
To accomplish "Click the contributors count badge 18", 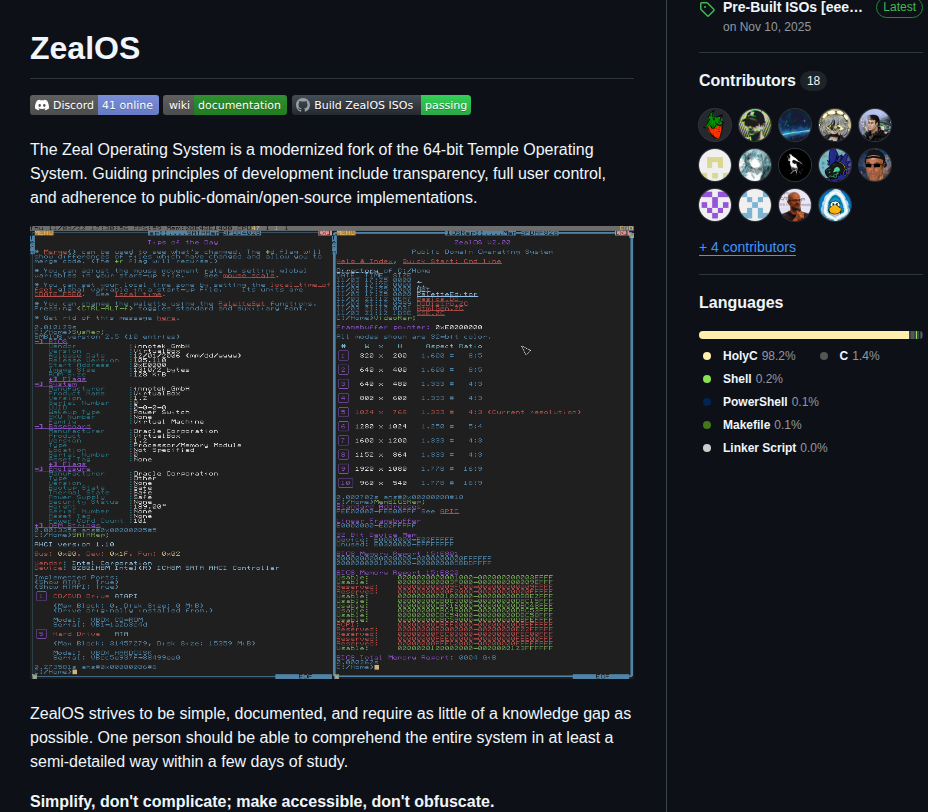I will [x=813, y=81].
